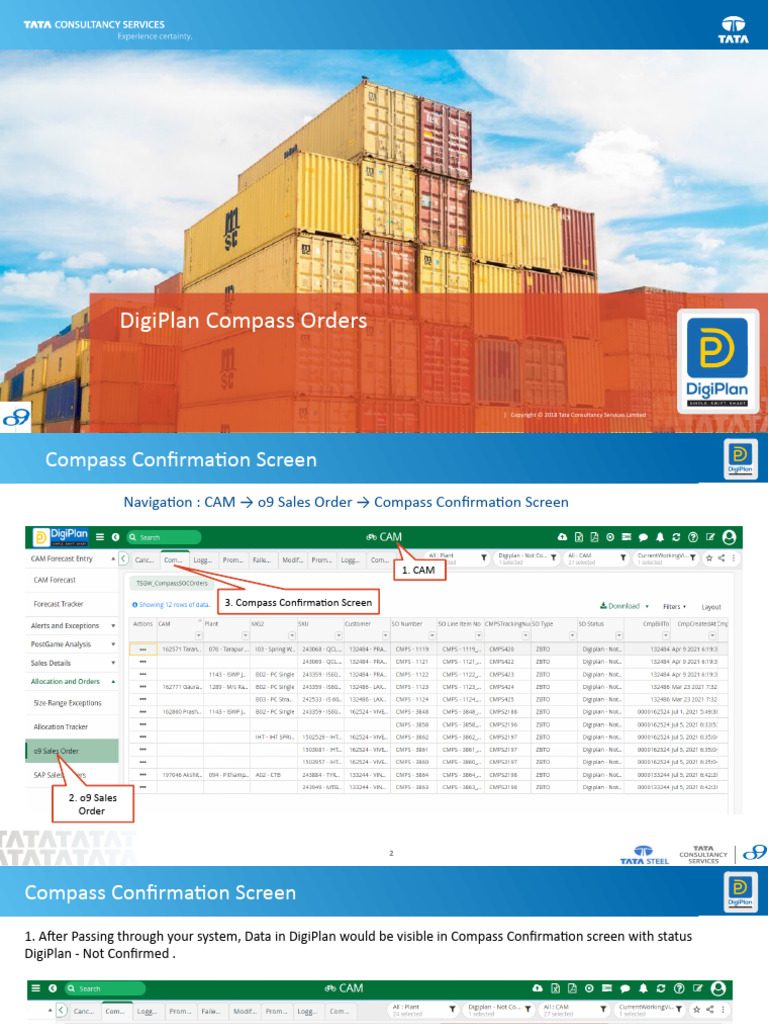Screen dimensions: 768x1024
Task: Click the Search field in the first DigiPlan header
Action: click(164, 537)
